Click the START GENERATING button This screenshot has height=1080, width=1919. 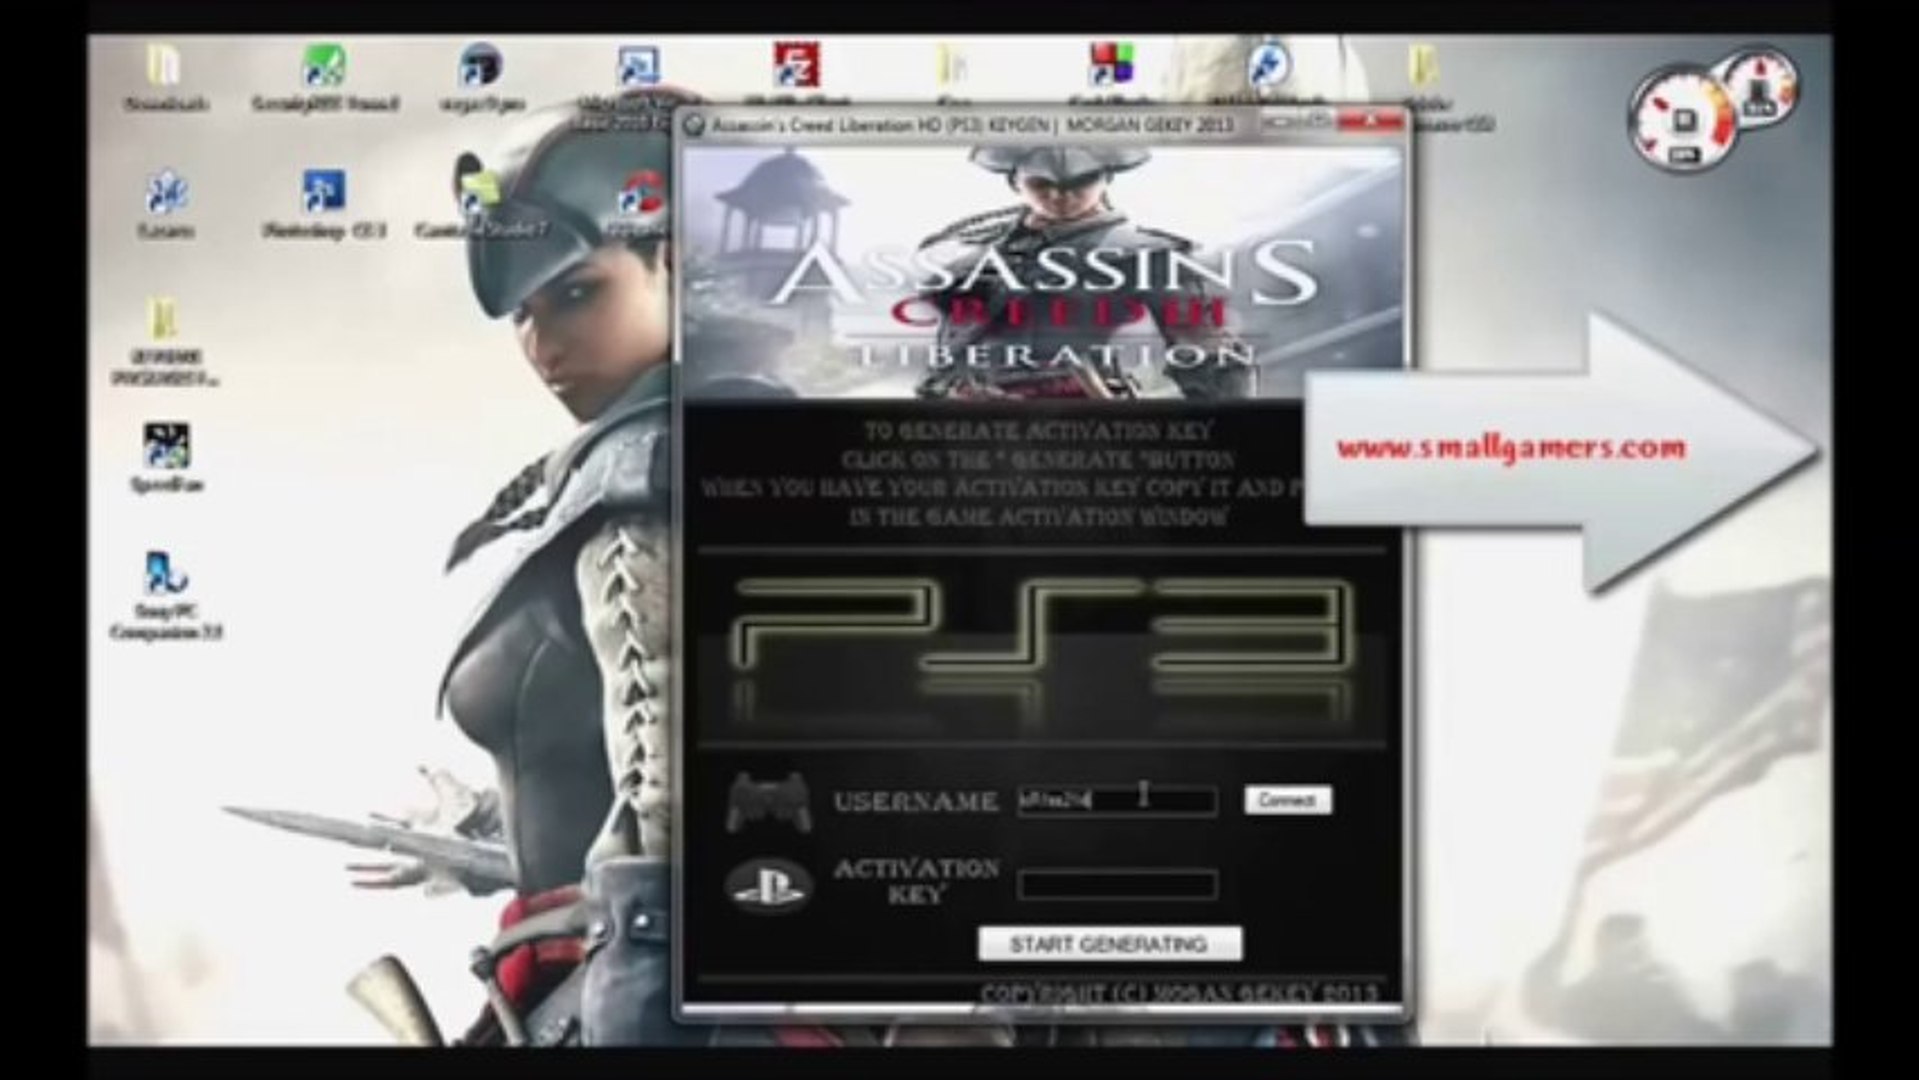point(1109,944)
